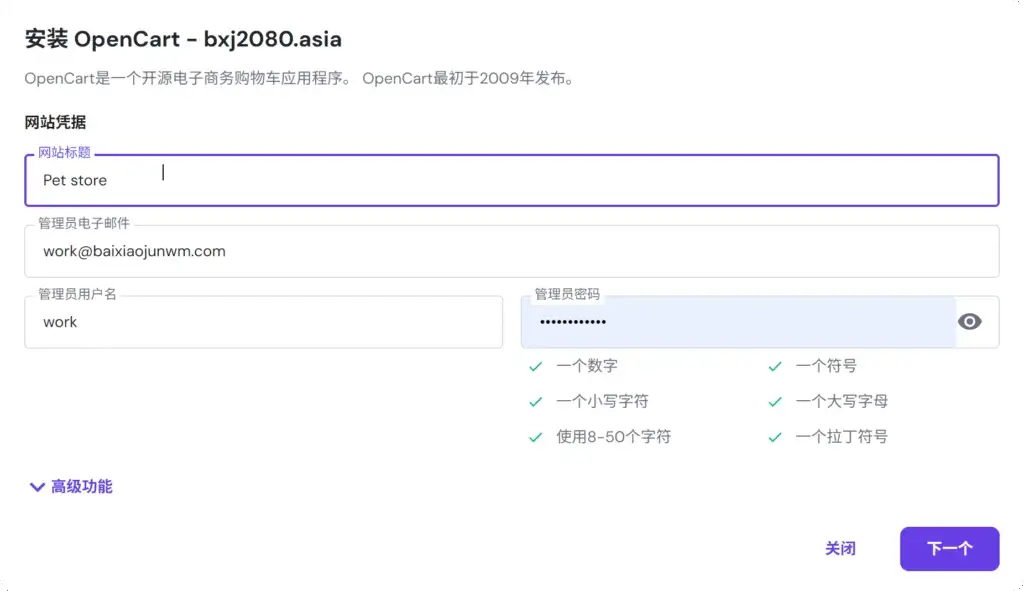Click the checkmark beside 一个小写字符
1024x591 pixels.
pos(536,401)
